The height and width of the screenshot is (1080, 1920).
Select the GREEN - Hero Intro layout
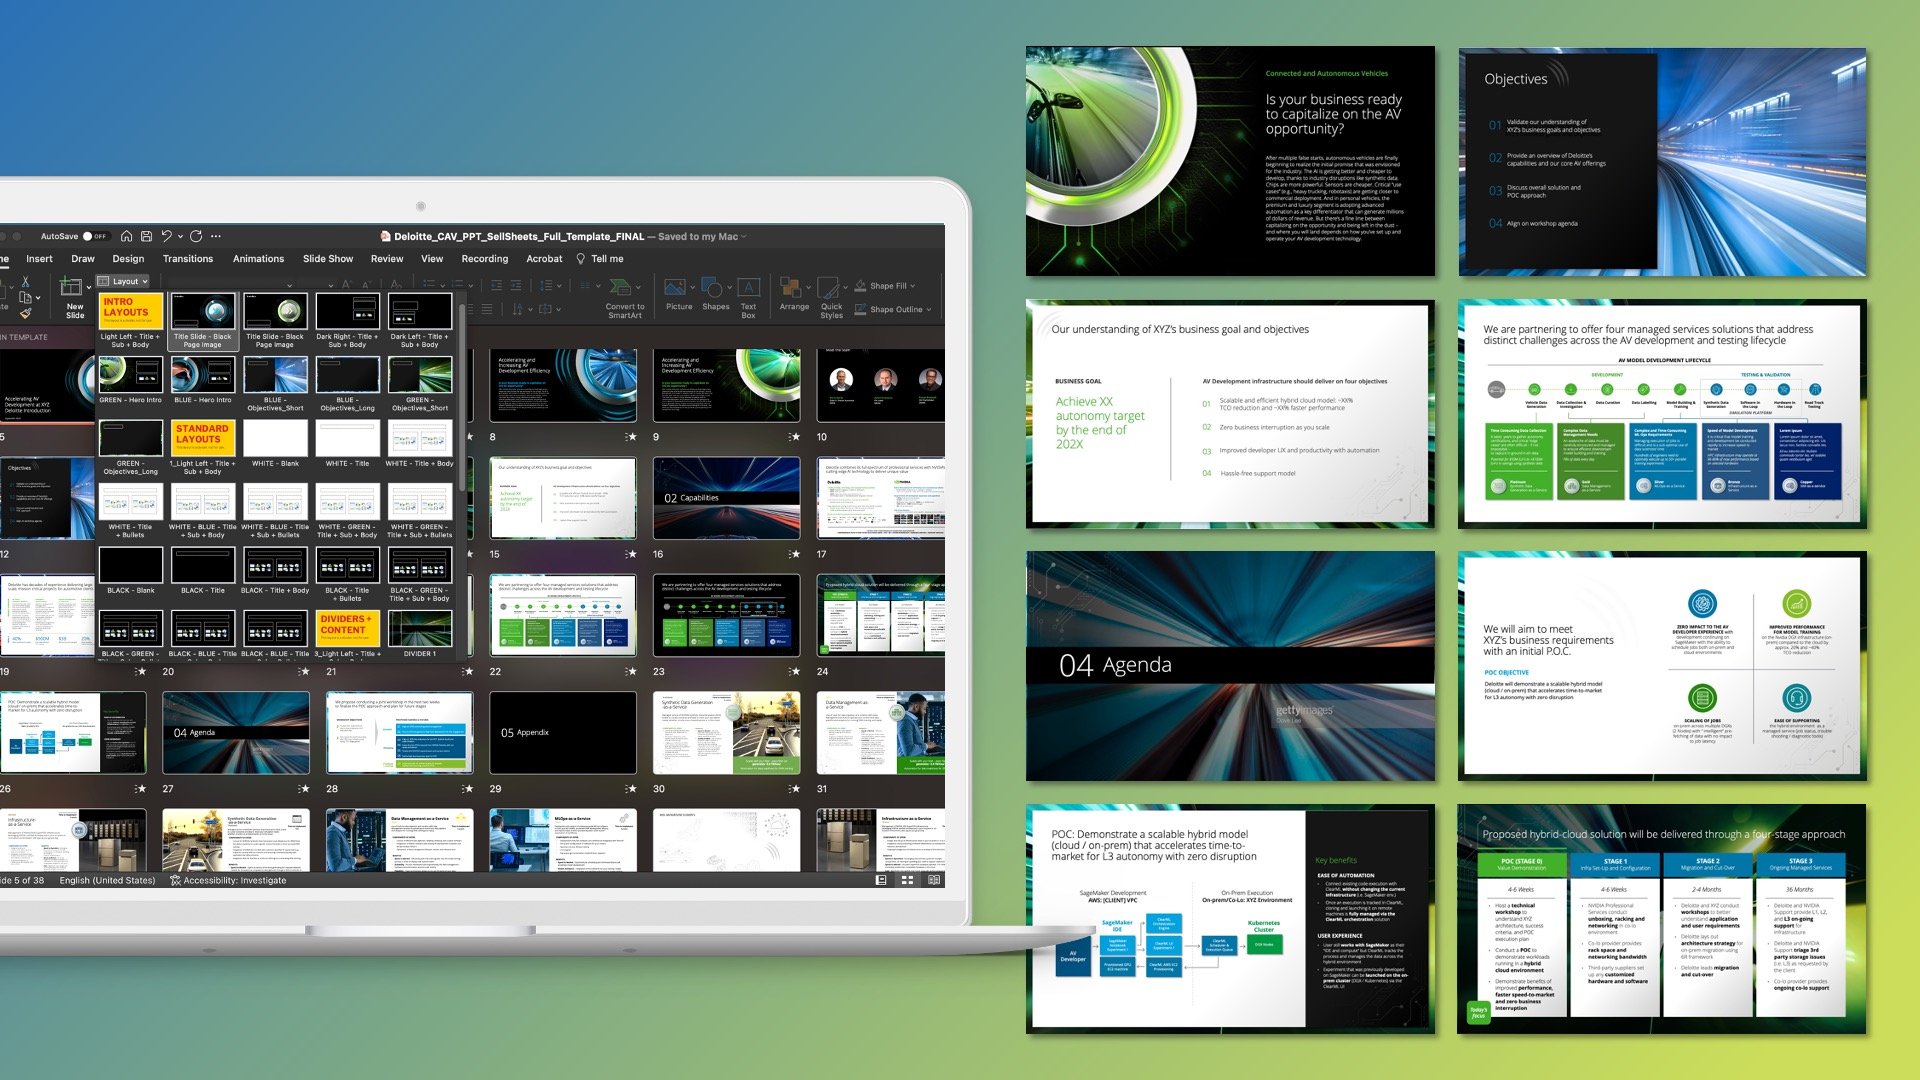(x=130, y=381)
